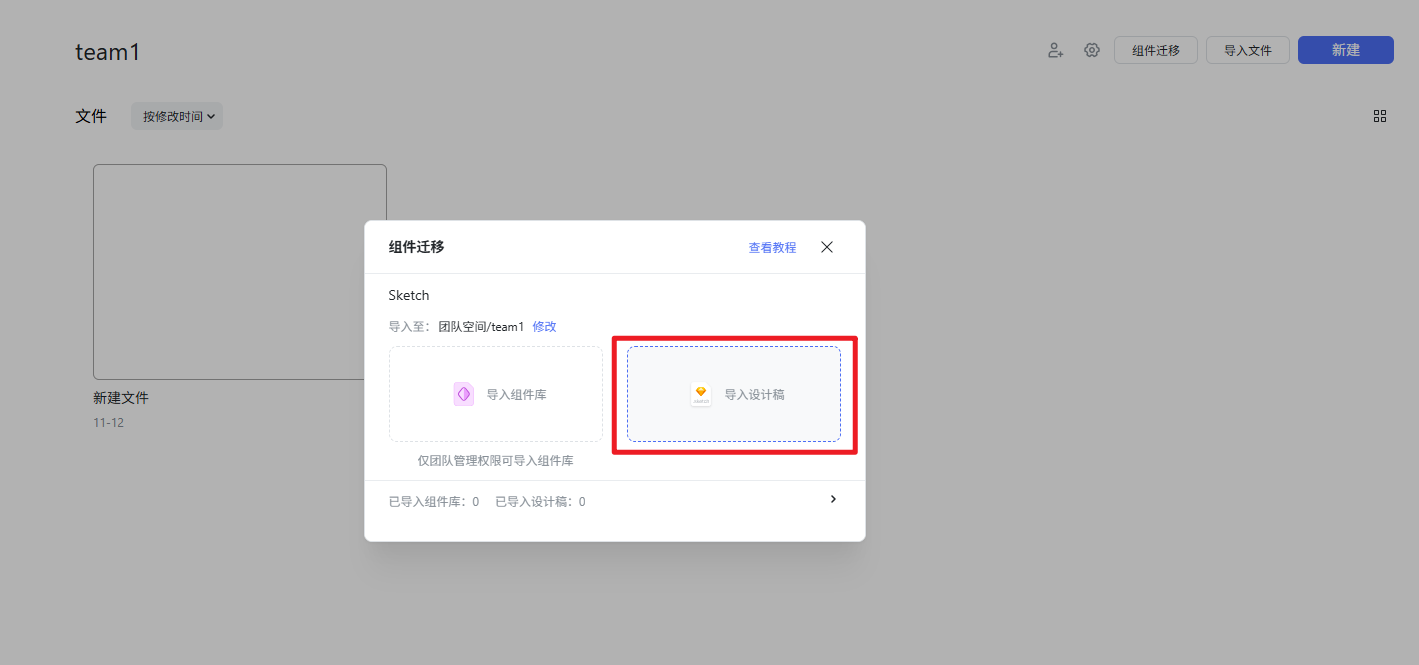Open the 按修改时间 sort dropdown

(x=176, y=116)
